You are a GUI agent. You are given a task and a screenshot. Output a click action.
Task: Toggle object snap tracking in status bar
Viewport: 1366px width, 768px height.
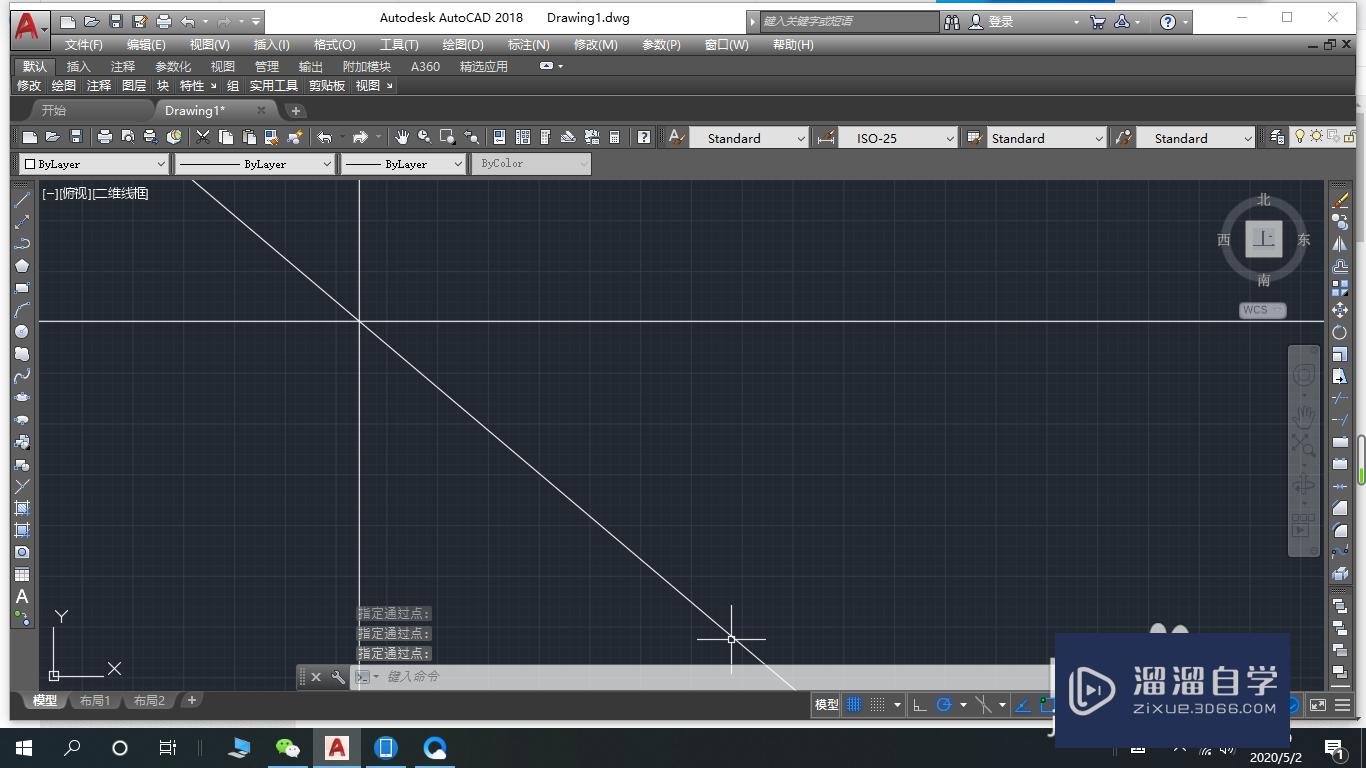pos(1023,705)
